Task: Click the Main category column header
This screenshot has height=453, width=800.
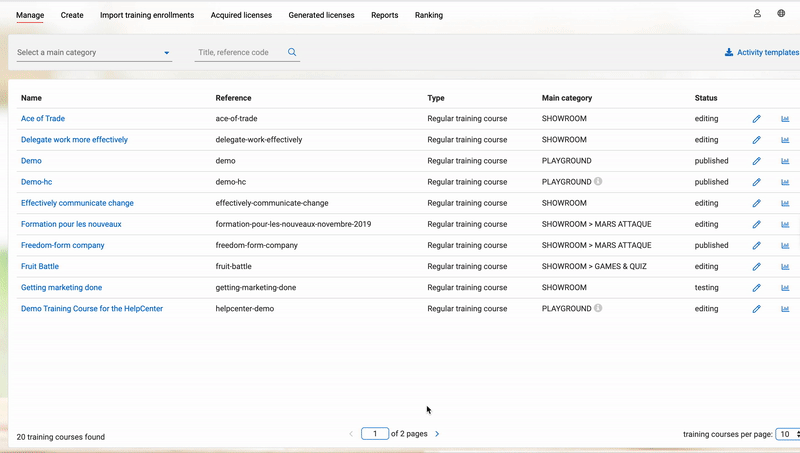Action: (567, 98)
